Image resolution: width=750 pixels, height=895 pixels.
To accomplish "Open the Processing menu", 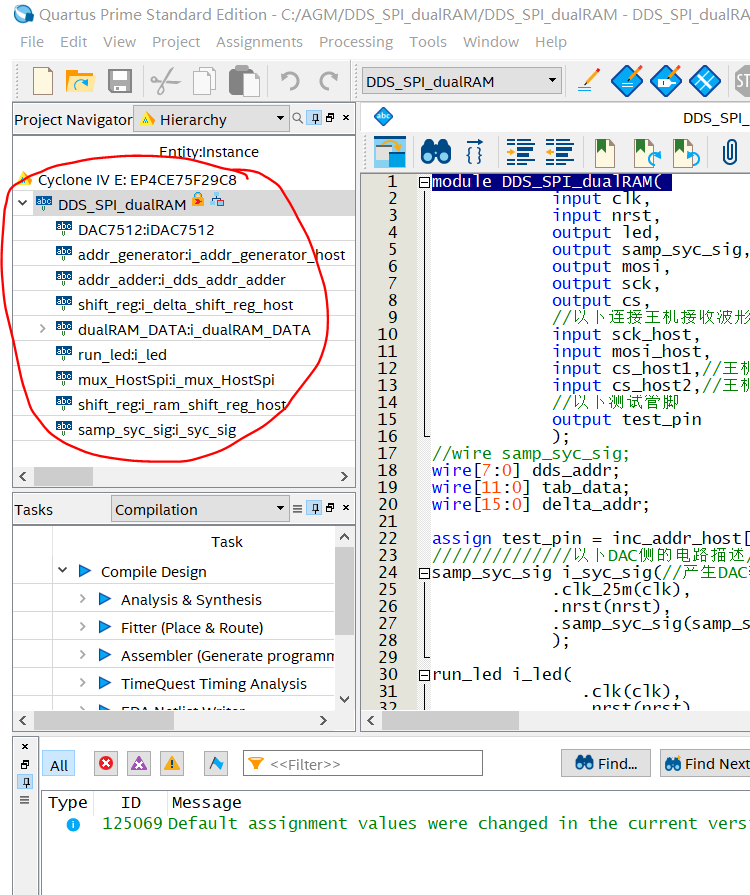I will [356, 42].
